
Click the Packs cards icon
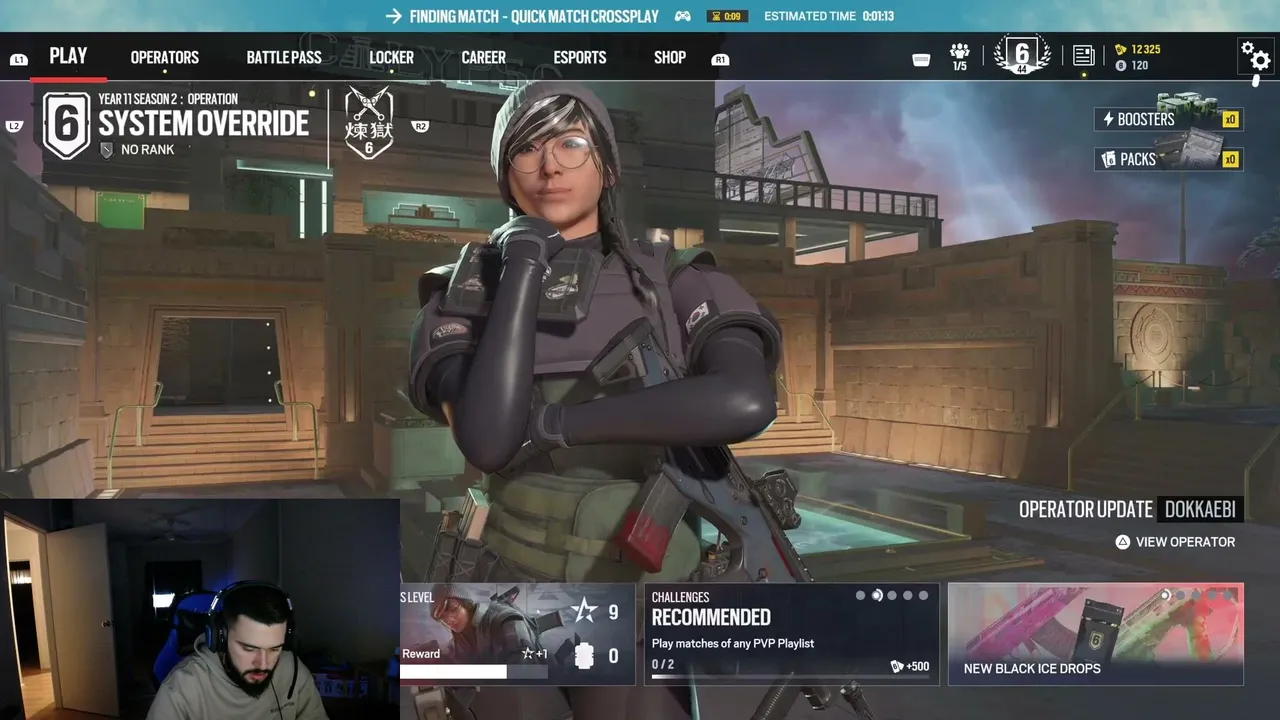pos(1108,159)
